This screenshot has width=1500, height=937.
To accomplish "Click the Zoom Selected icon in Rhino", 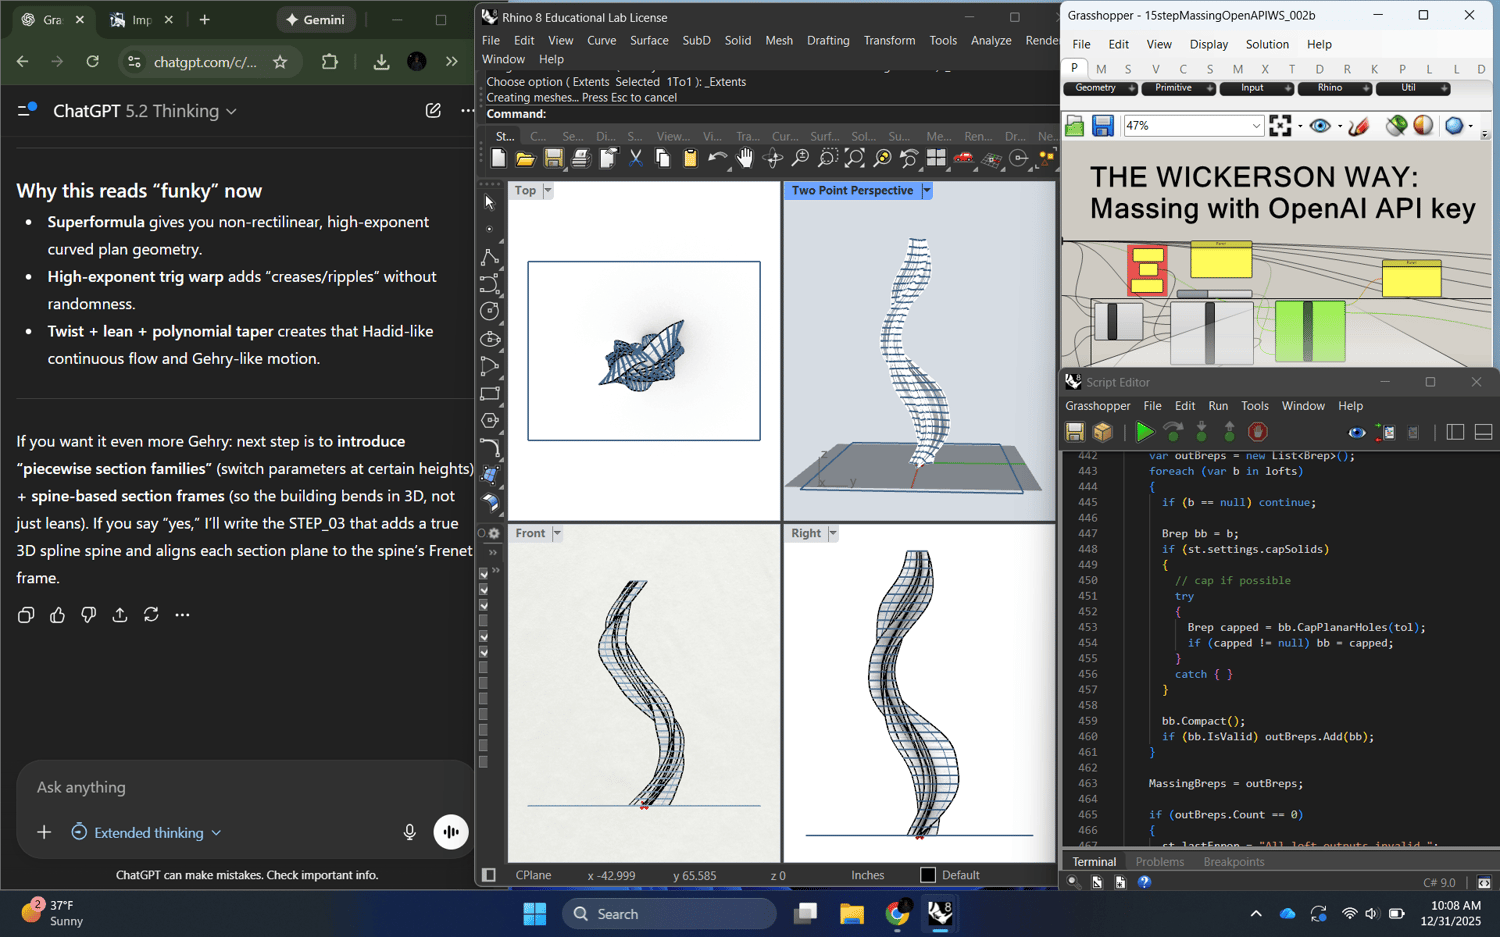I will 882,159.
